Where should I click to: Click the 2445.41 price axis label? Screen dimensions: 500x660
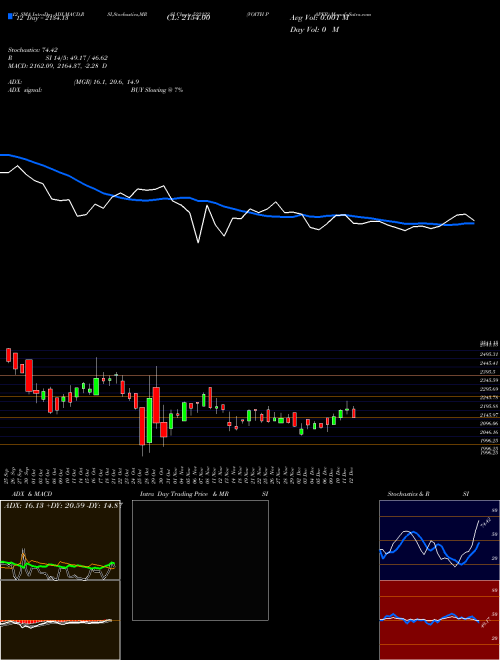(489, 363)
